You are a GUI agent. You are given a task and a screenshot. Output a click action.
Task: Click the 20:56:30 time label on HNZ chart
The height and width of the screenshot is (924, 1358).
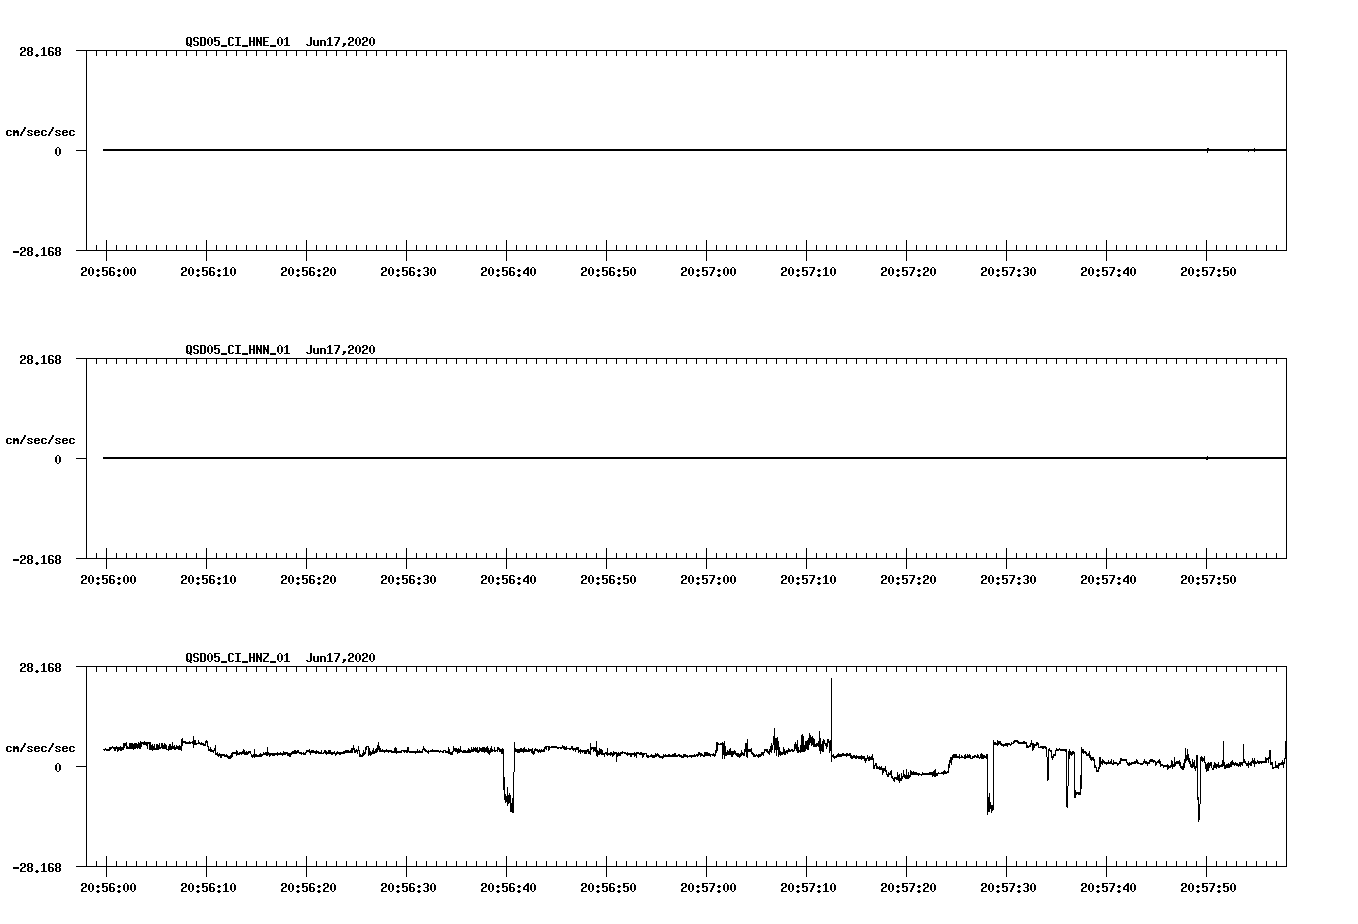[x=408, y=887]
